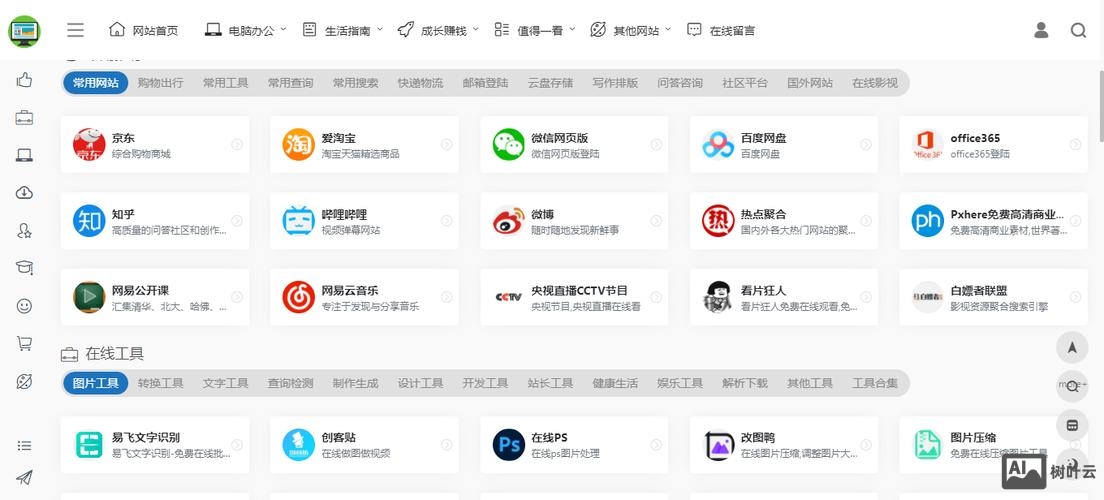The width and height of the screenshot is (1104, 500).
Task: Switch to the 快递物流 tab
Action: (x=420, y=82)
